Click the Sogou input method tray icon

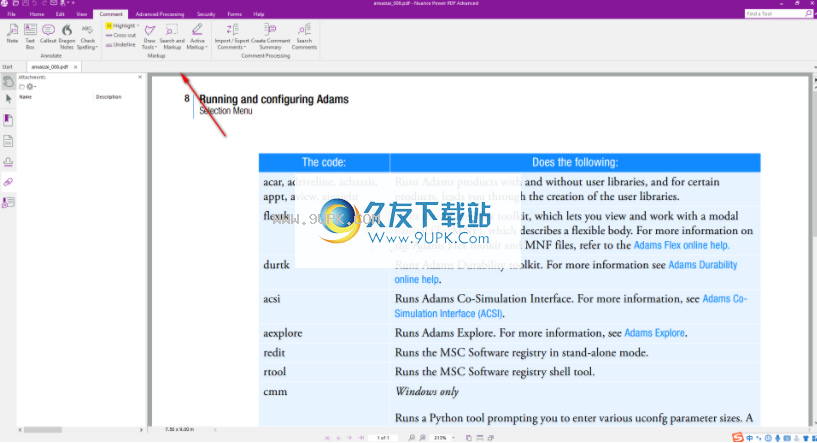(x=738, y=438)
